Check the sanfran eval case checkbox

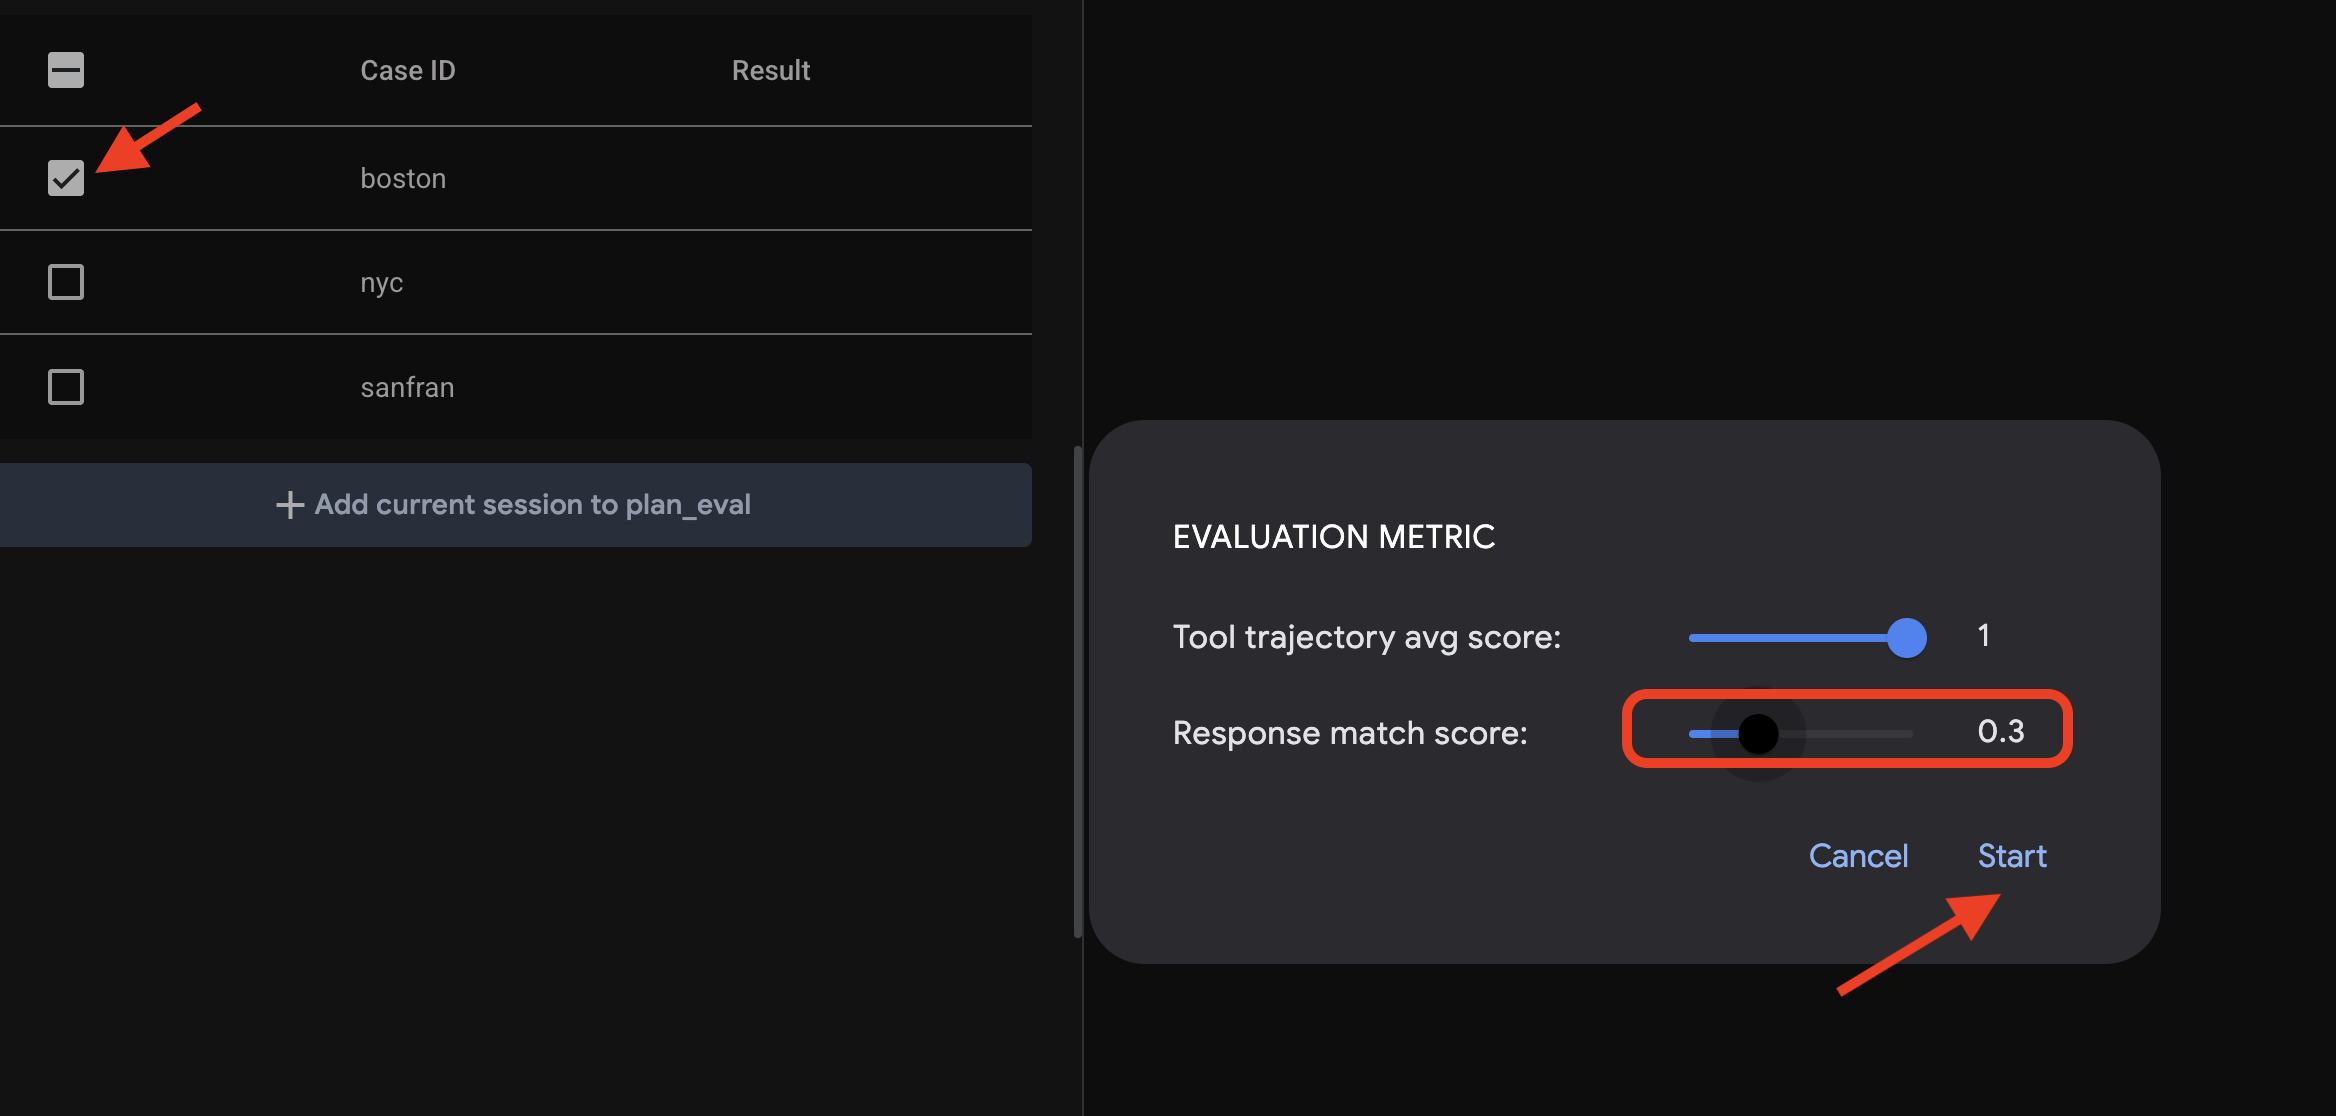point(64,387)
